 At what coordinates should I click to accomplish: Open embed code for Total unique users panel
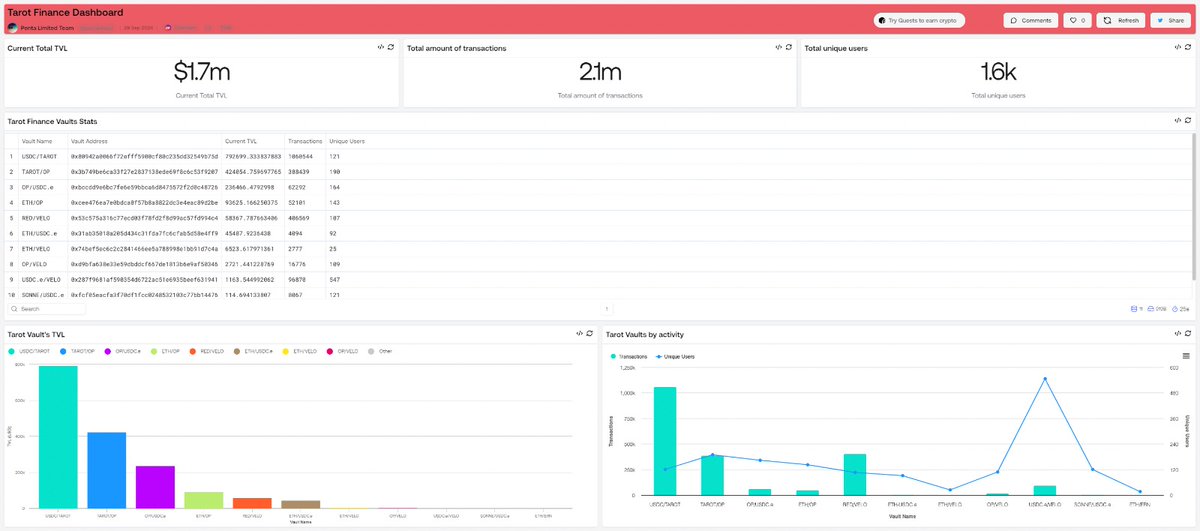pos(1176,47)
